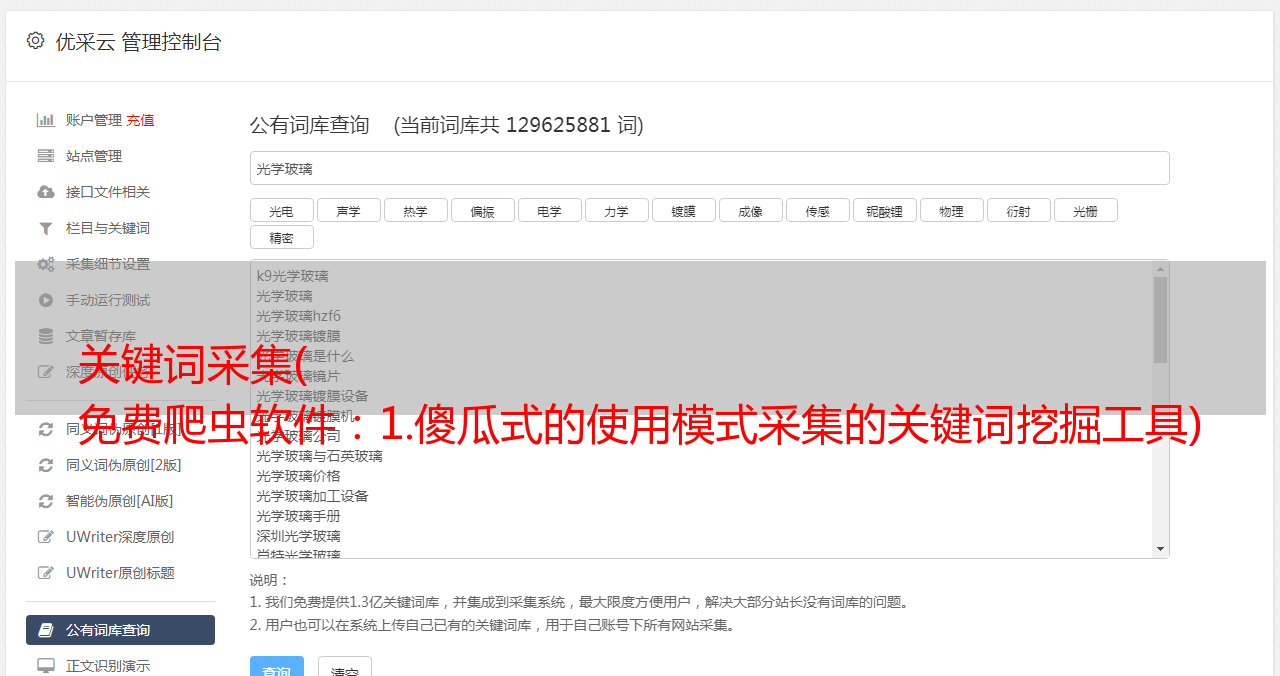Image resolution: width=1280 pixels, height=676 pixels.
Task: Click the 物理 tag button
Action: pos(952,210)
